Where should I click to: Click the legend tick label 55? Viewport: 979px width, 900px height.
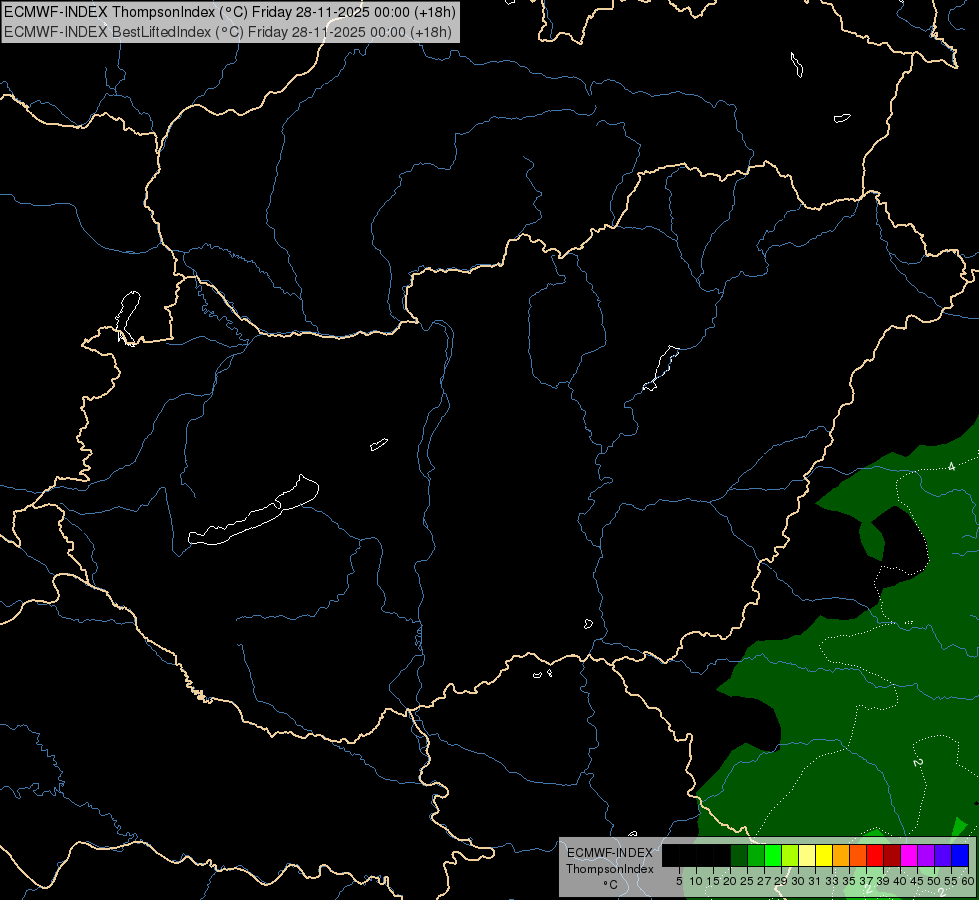coord(950,881)
